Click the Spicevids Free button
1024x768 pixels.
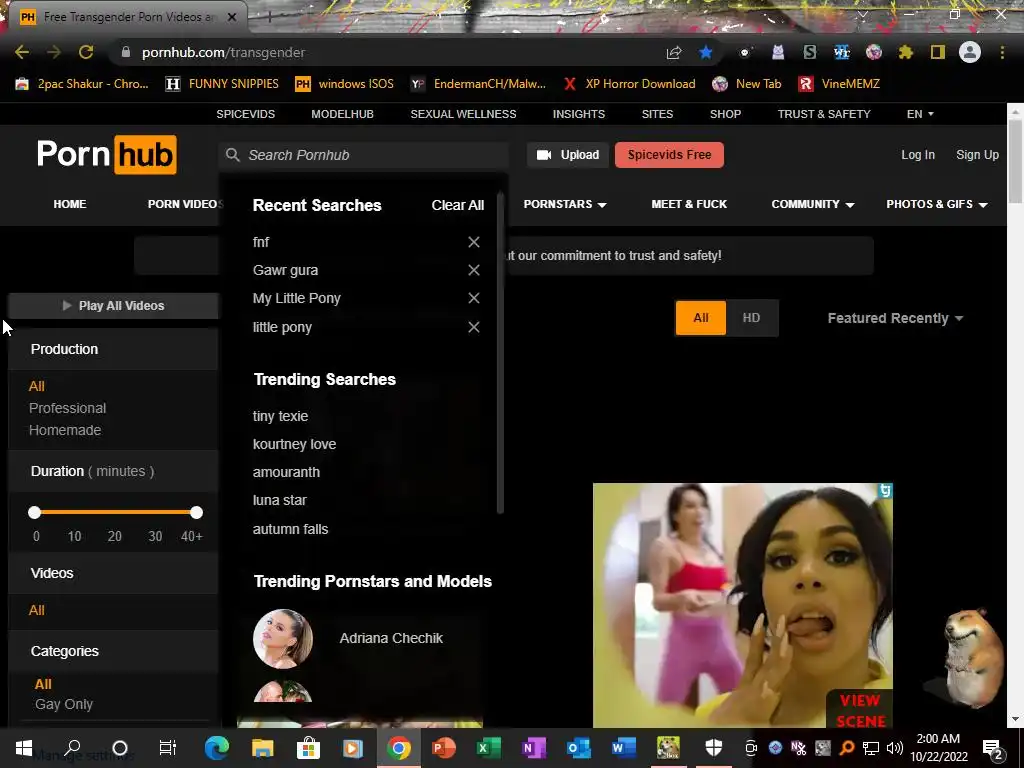(669, 155)
